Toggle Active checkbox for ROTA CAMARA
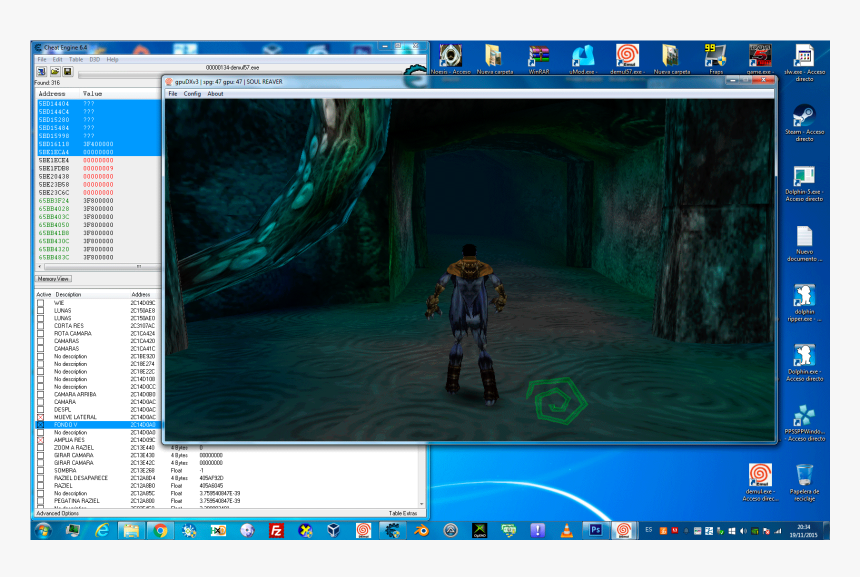 coord(41,333)
